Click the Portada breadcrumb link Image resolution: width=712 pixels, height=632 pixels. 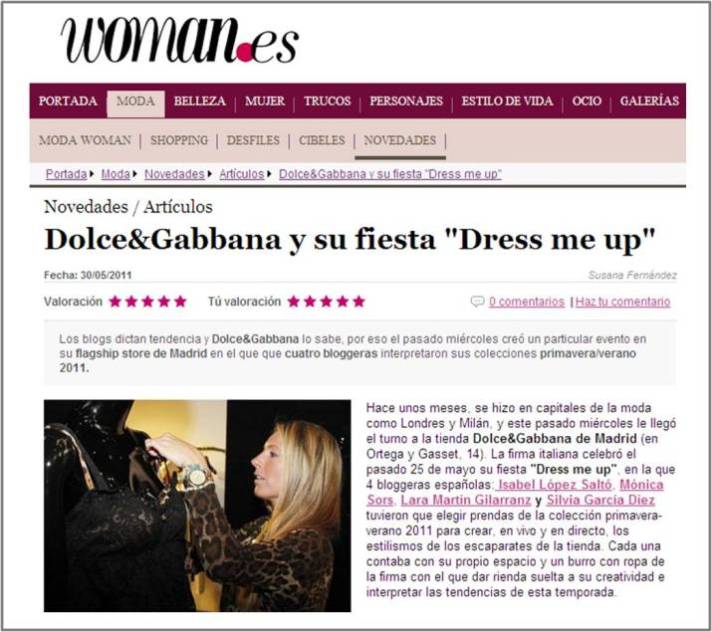point(66,174)
